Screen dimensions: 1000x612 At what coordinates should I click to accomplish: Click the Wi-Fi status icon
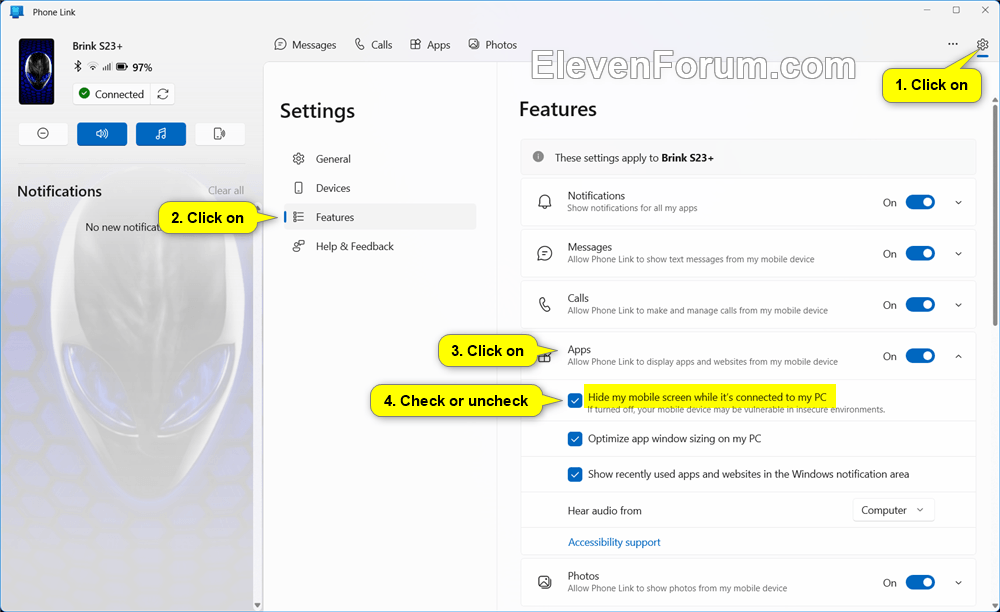pyautogui.click(x=92, y=66)
